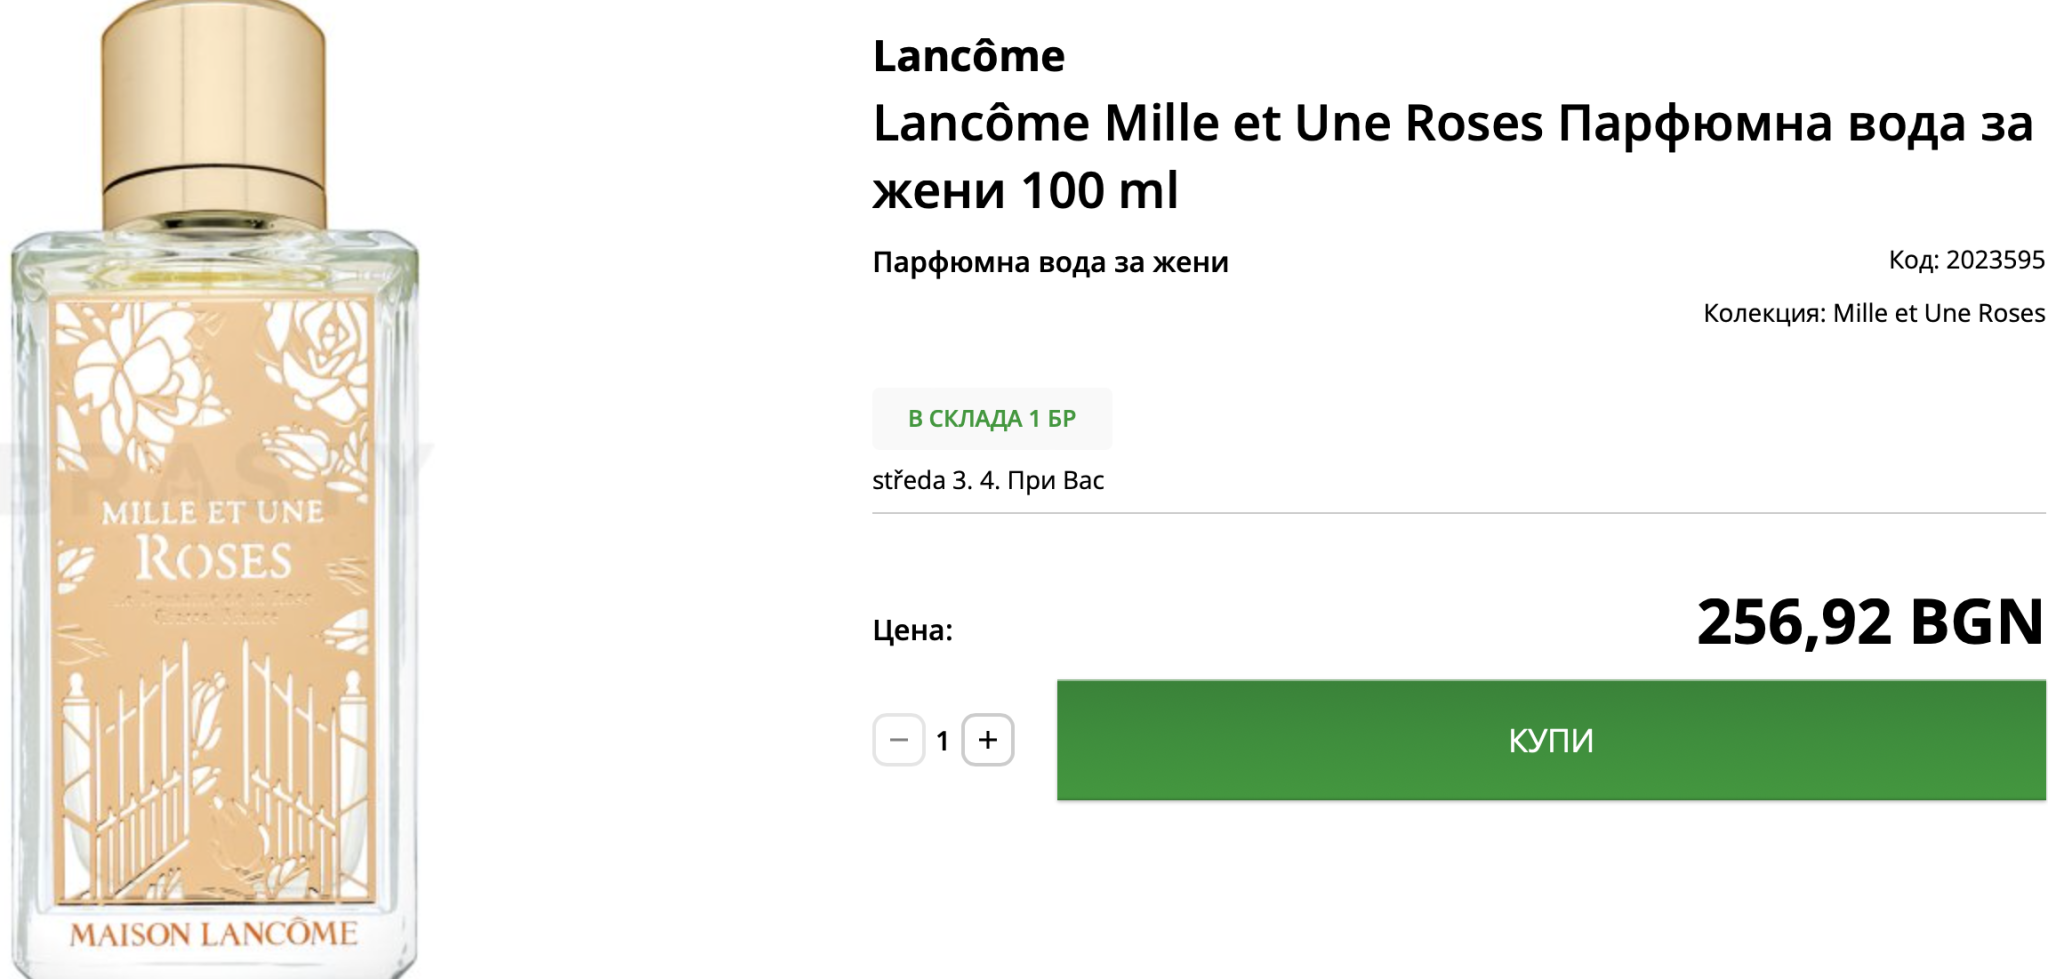Click the quantity number field
2048x979 pixels.
coord(942,741)
